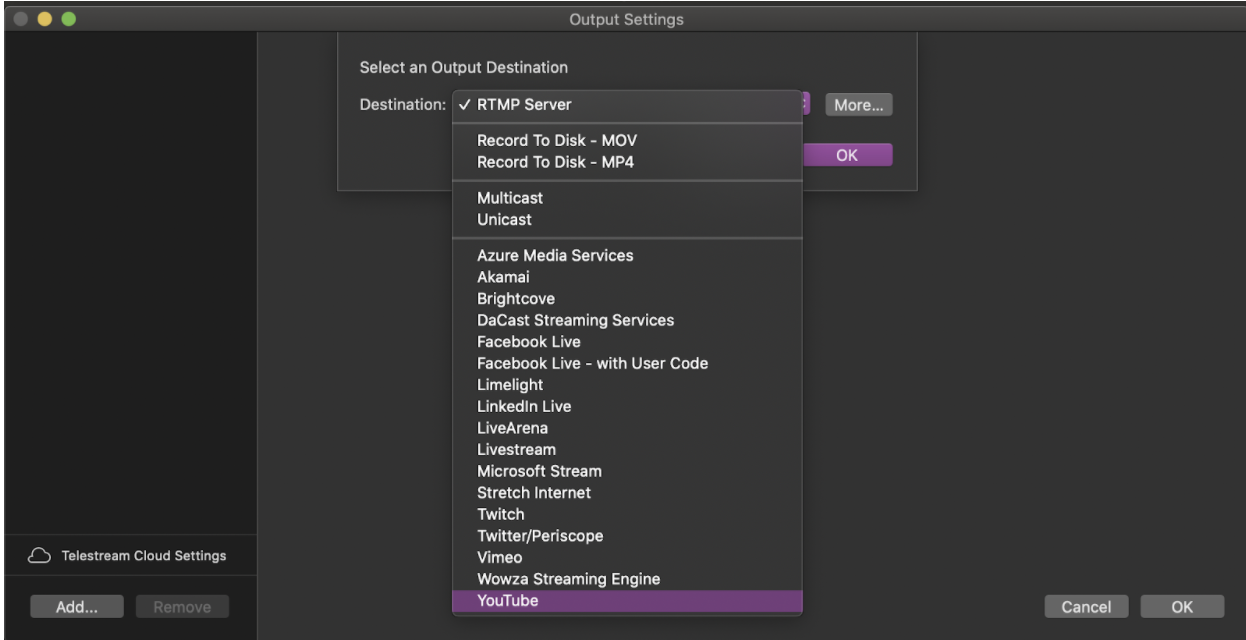Choose Facebook Live - with User Code
Viewport: 1246px width, 640px height.
click(x=627, y=363)
